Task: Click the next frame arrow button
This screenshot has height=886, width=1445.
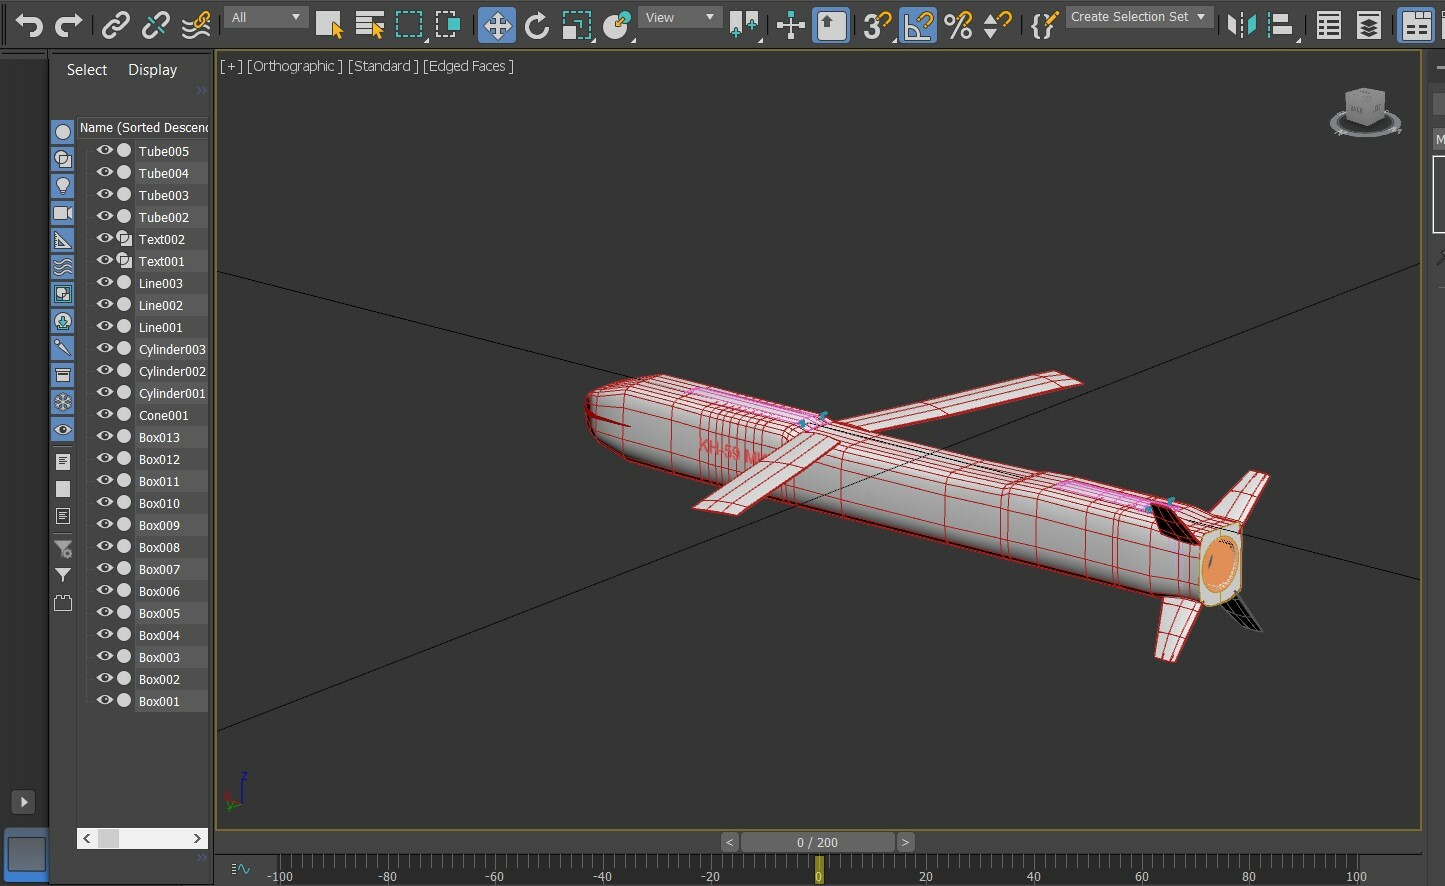Action: click(905, 842)
